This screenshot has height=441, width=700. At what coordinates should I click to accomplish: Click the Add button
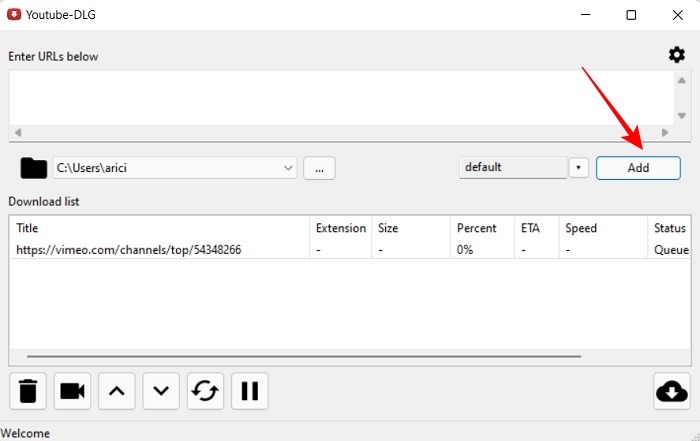click(x=638, y=168)
